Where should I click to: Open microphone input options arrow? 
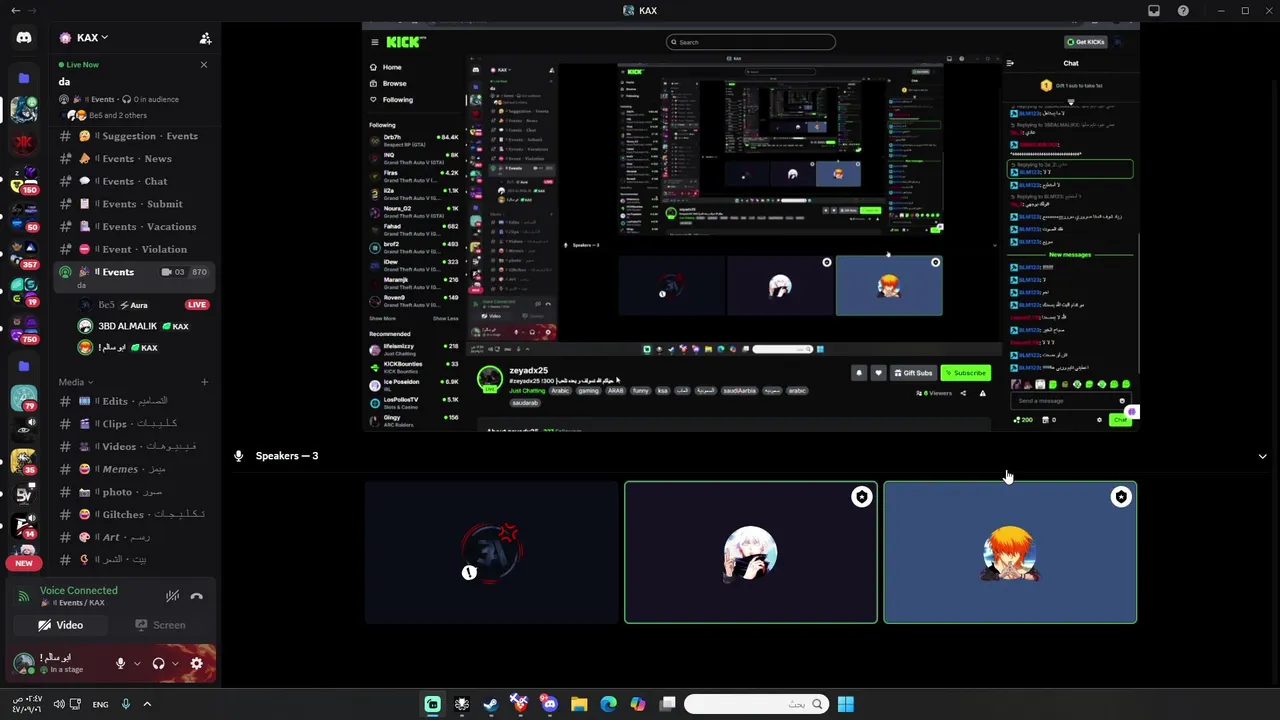[136, 663]
